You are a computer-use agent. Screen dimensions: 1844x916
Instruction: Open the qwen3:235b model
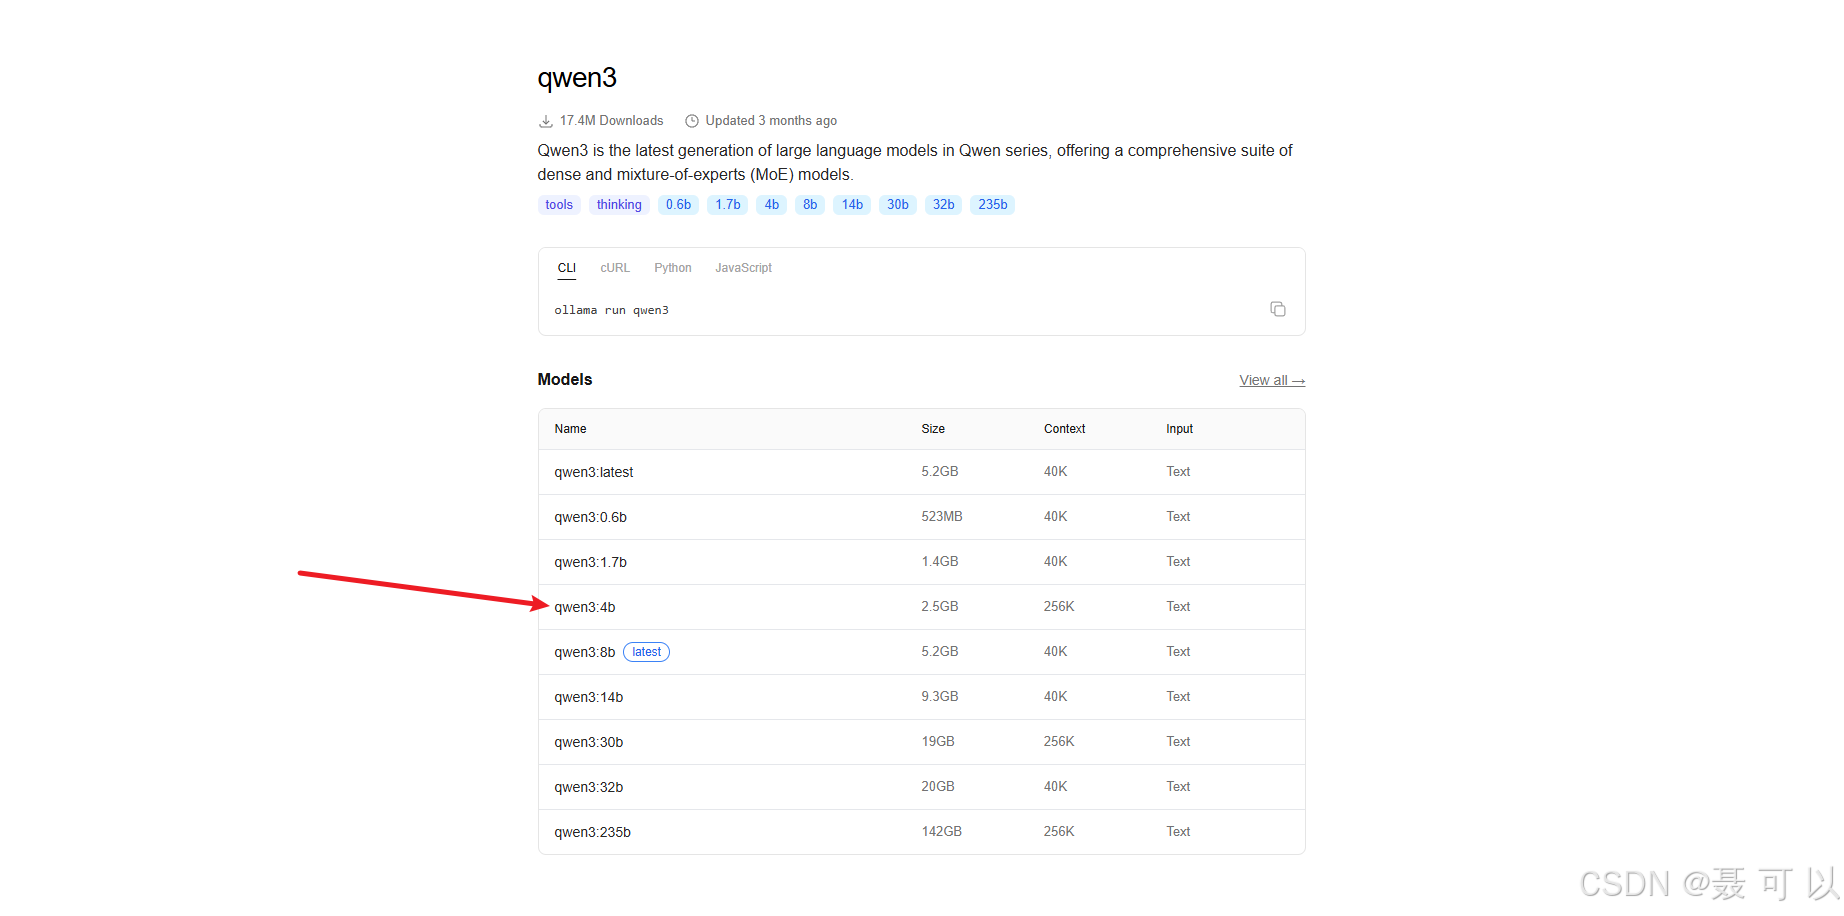coord(593,832)
